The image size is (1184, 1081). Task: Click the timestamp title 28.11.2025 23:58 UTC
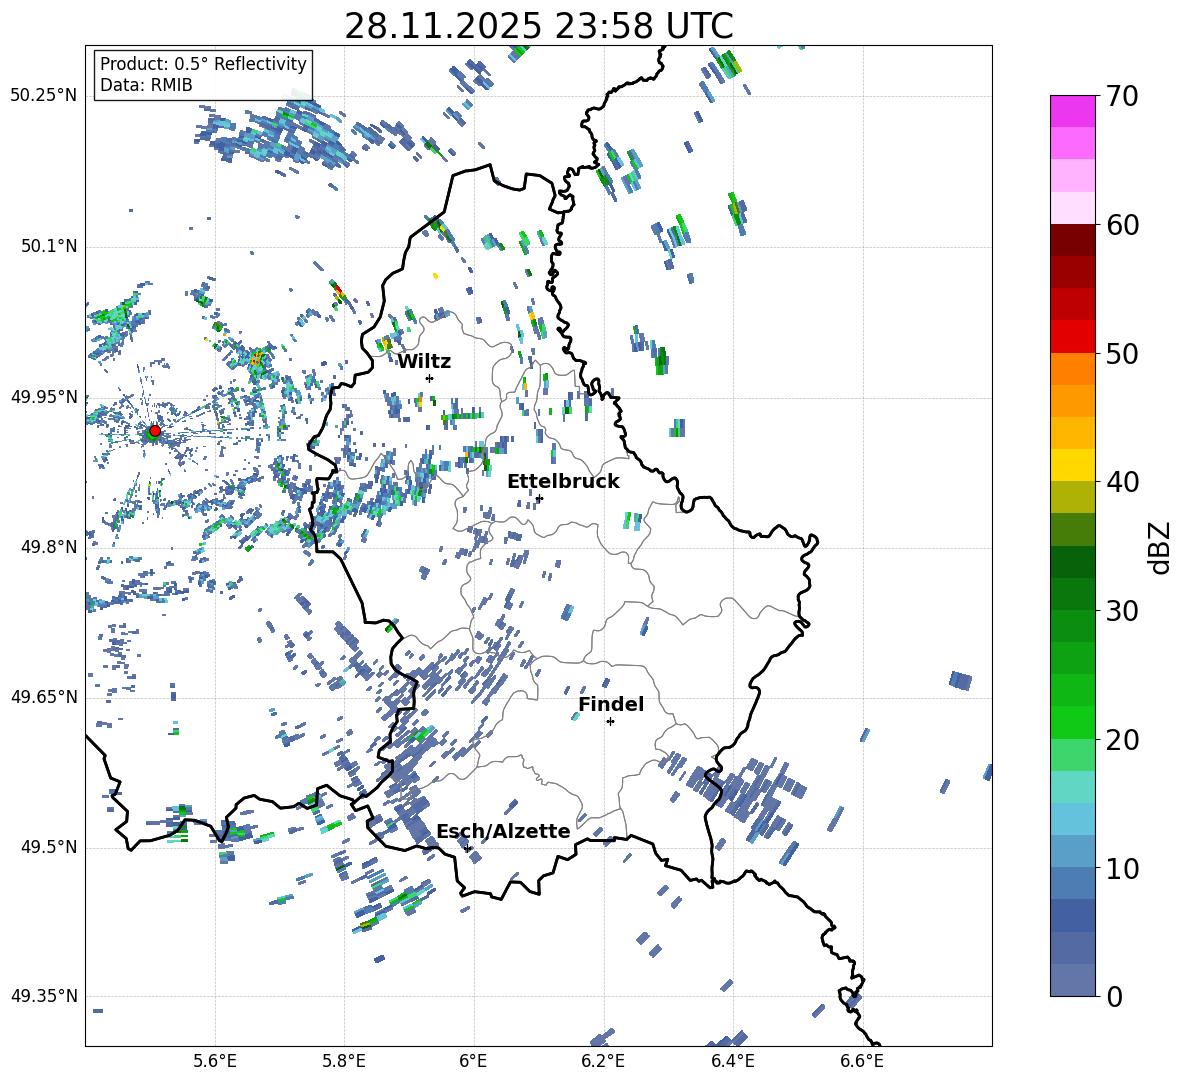coord(538,26)
